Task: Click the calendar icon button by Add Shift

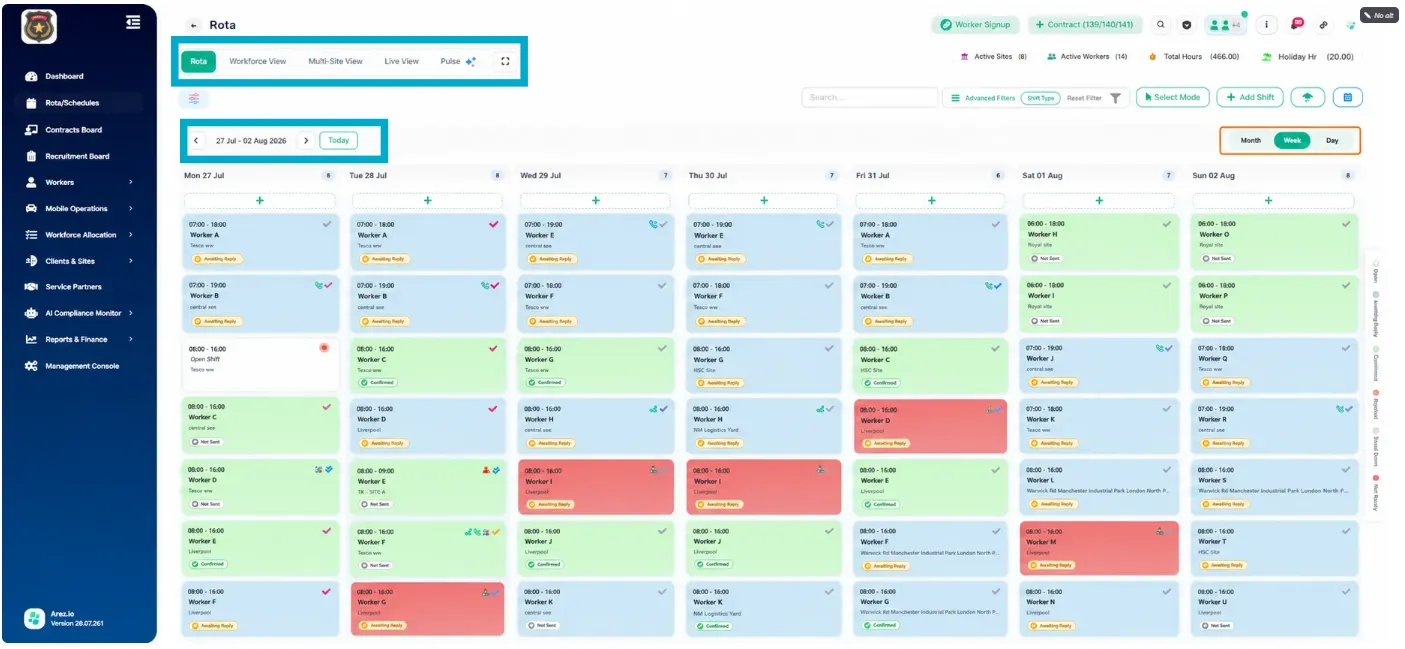Action: coord(1348,97)
